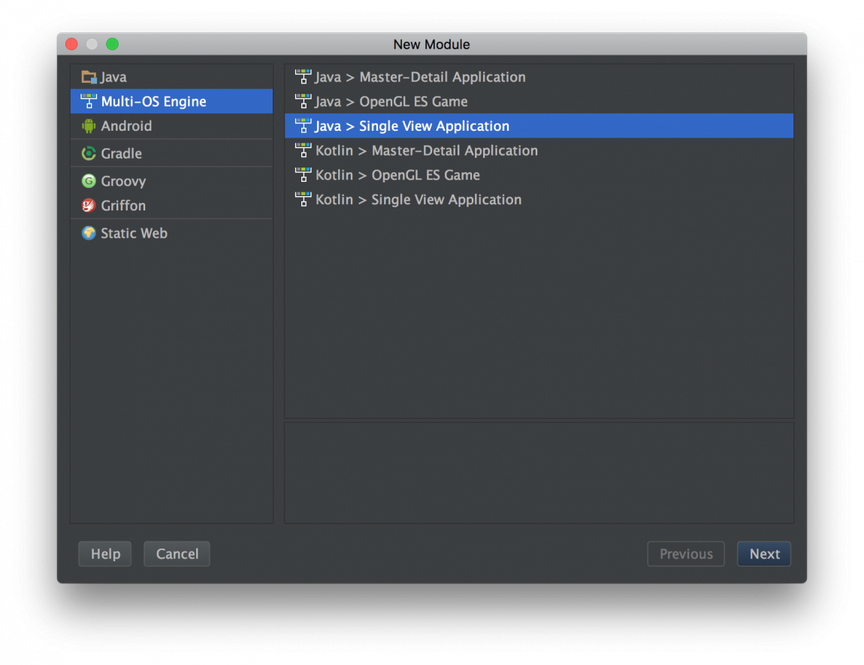Viewport: 864px width, 665px height.
Task: Select Java > Single View Application template
Action: pyautogui.click(x=539, y=126)
